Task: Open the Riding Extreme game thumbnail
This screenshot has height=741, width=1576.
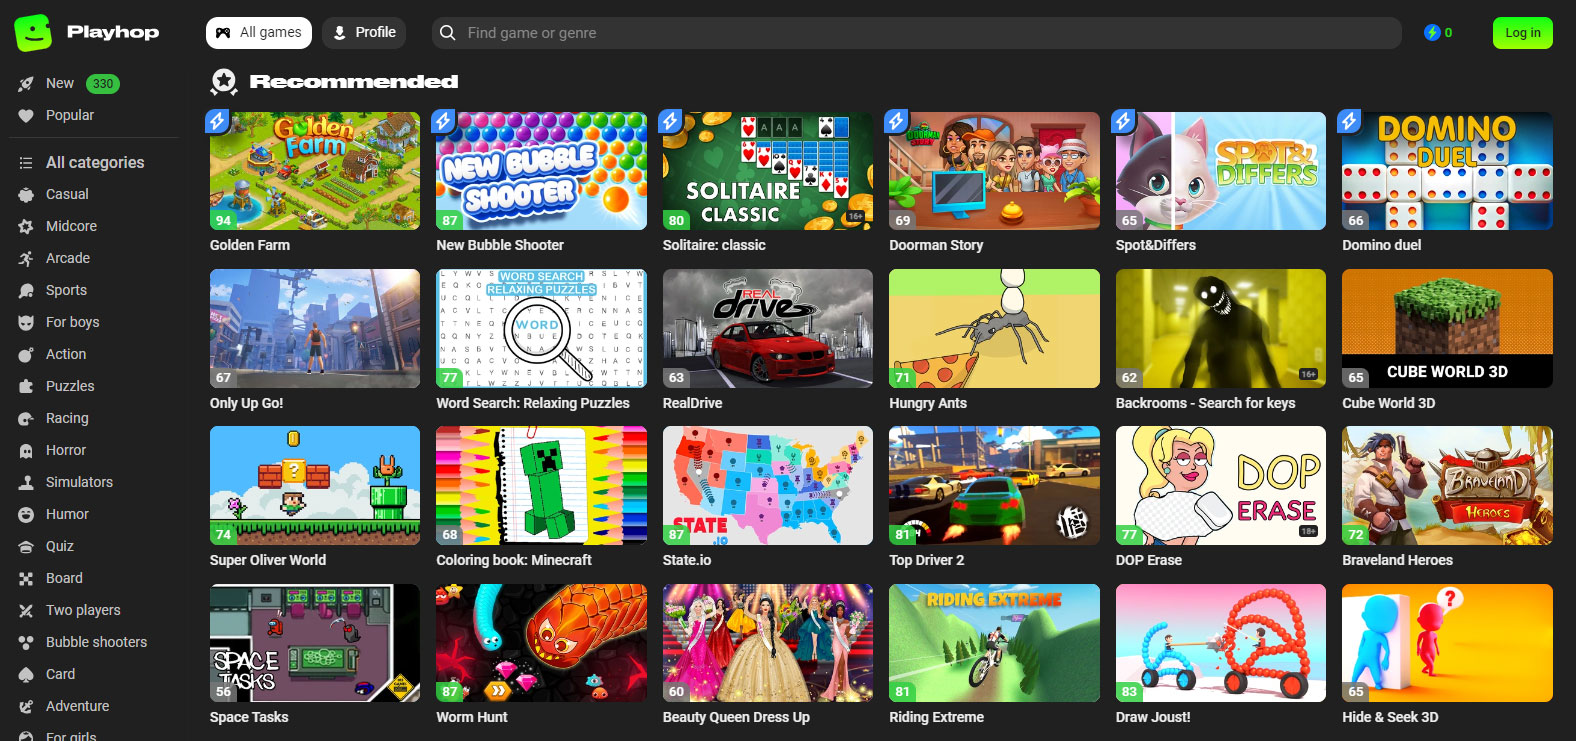Action: pyautogui.click(x=994, y=643)
